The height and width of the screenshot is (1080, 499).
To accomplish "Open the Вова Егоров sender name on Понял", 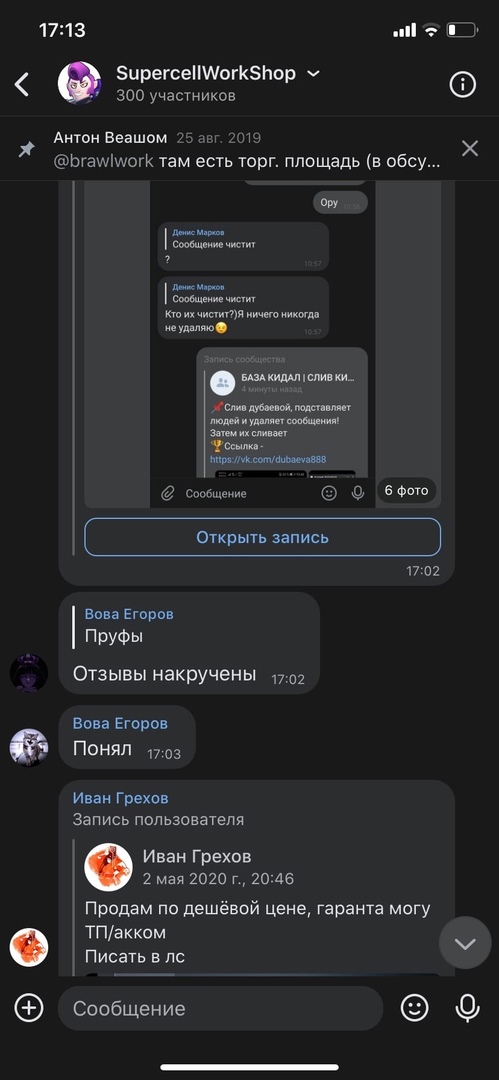I will pyautogui.click(x=120, y=723).
